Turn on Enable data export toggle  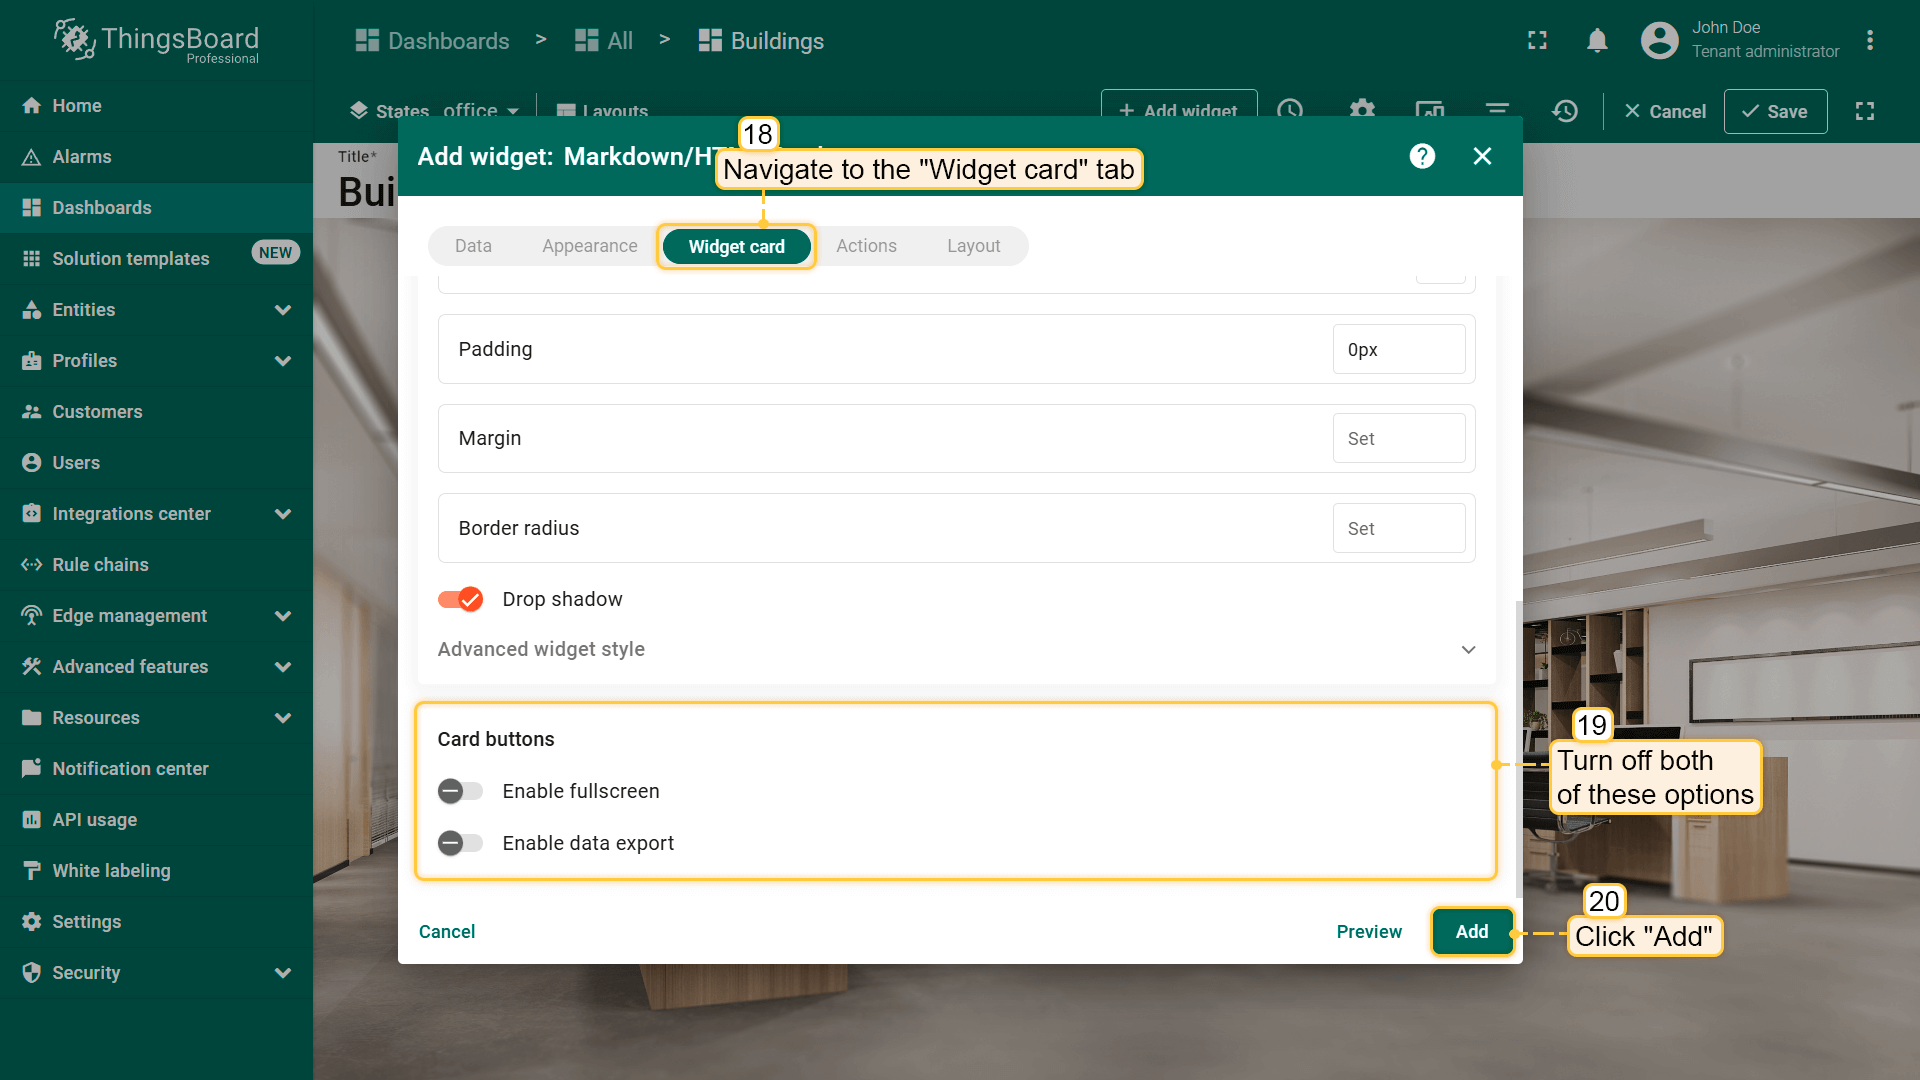460,843
